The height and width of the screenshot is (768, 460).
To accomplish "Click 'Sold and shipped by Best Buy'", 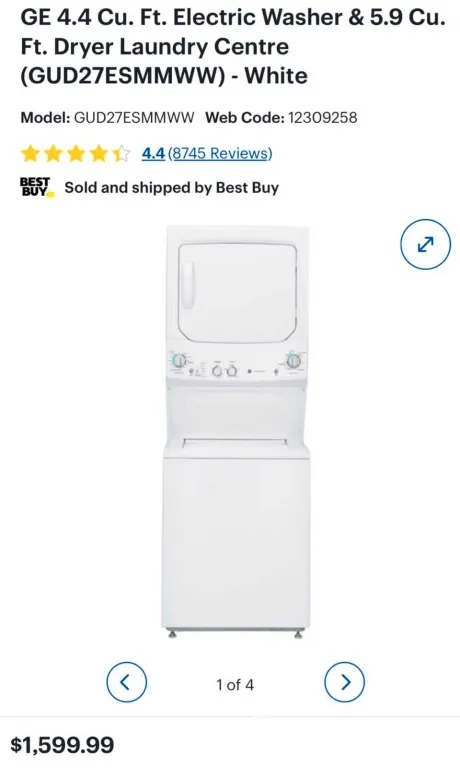I will pos(171,188).
